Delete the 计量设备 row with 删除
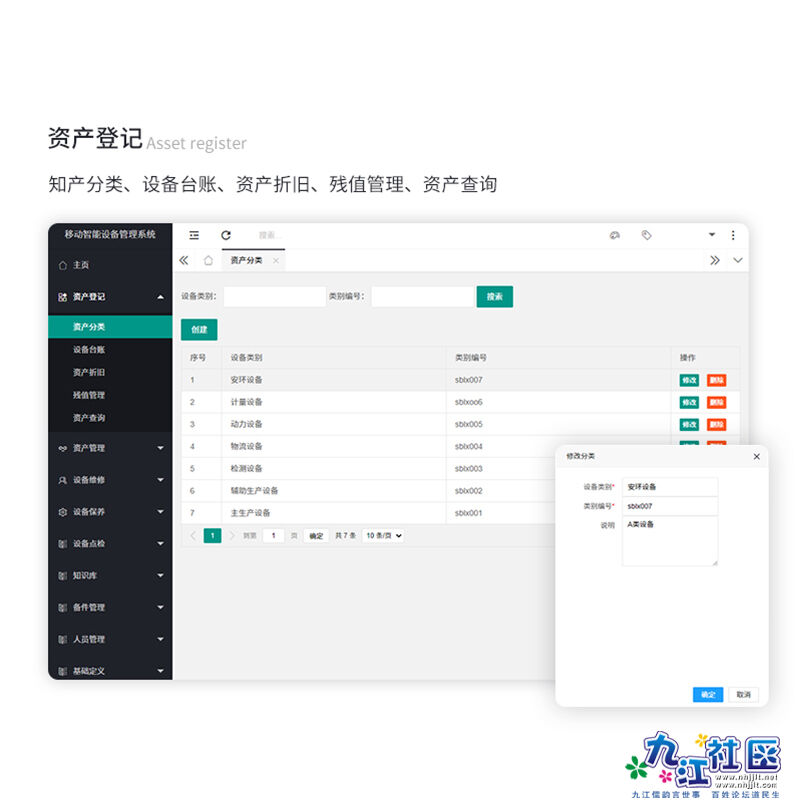This screenshot has width=800, height=800. [x=716, y=402]
